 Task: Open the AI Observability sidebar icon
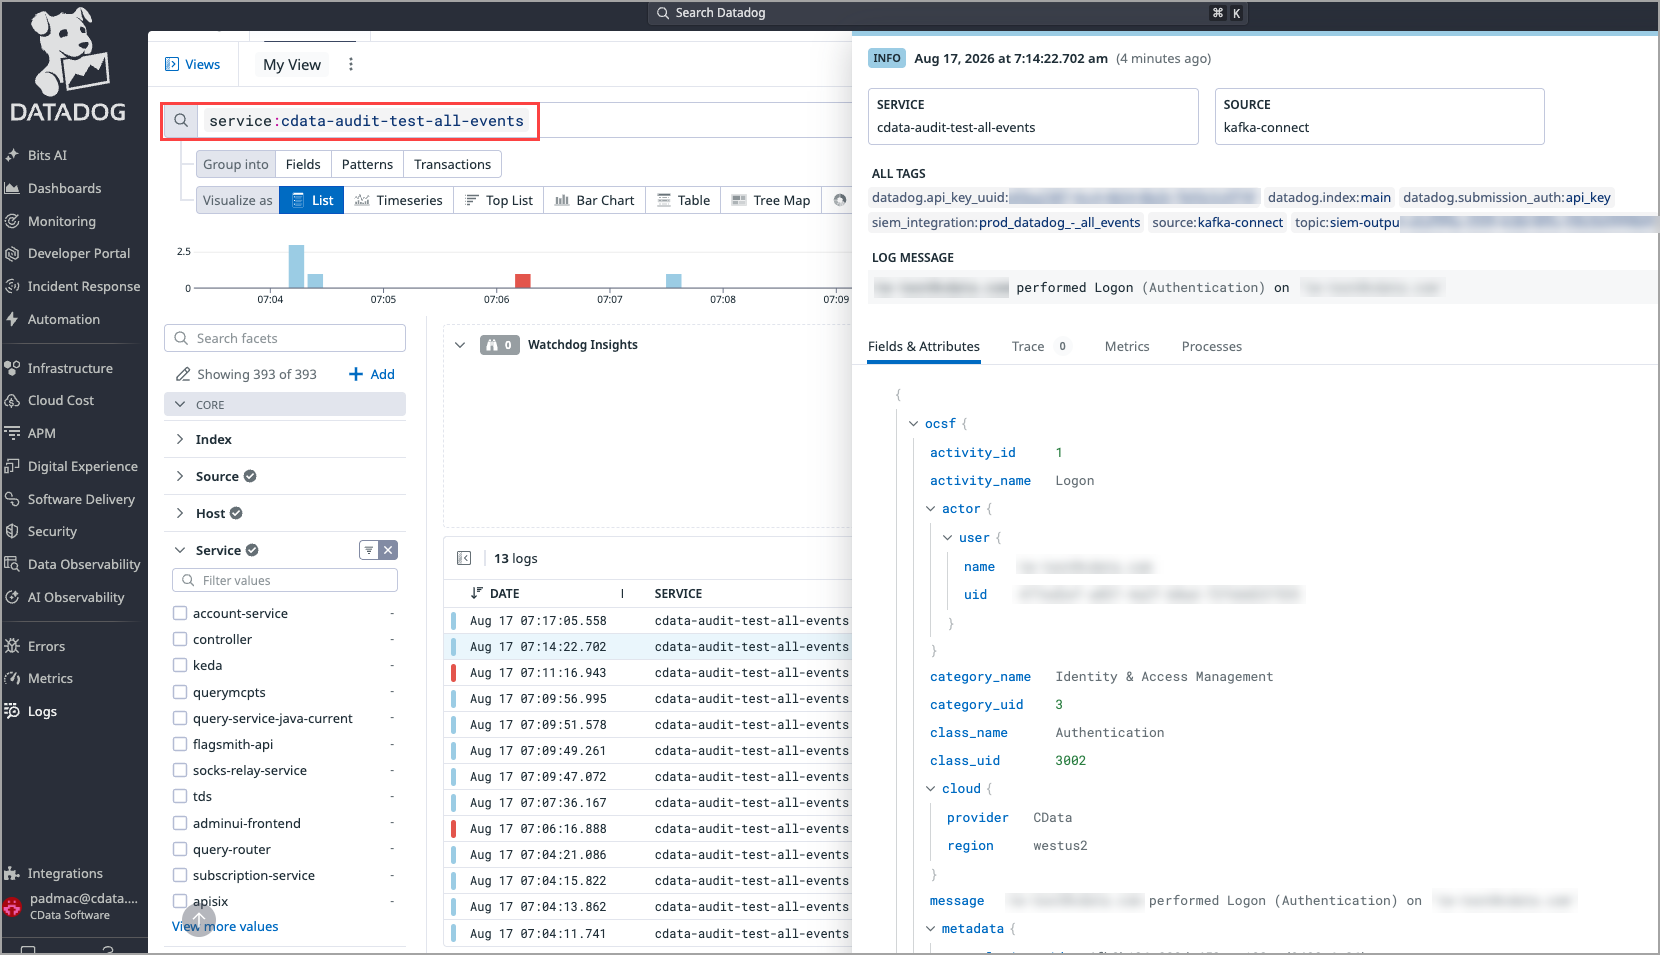click(x=12, y=597)
